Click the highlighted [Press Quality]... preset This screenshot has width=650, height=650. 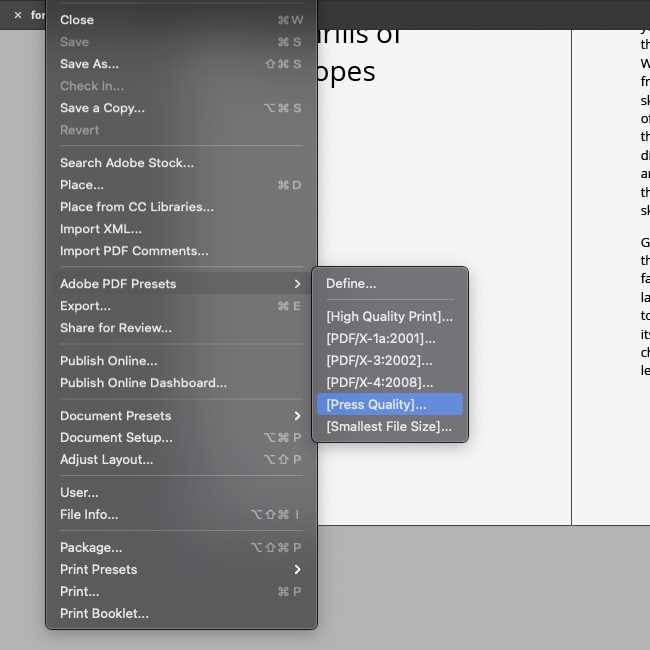point(390,405)
